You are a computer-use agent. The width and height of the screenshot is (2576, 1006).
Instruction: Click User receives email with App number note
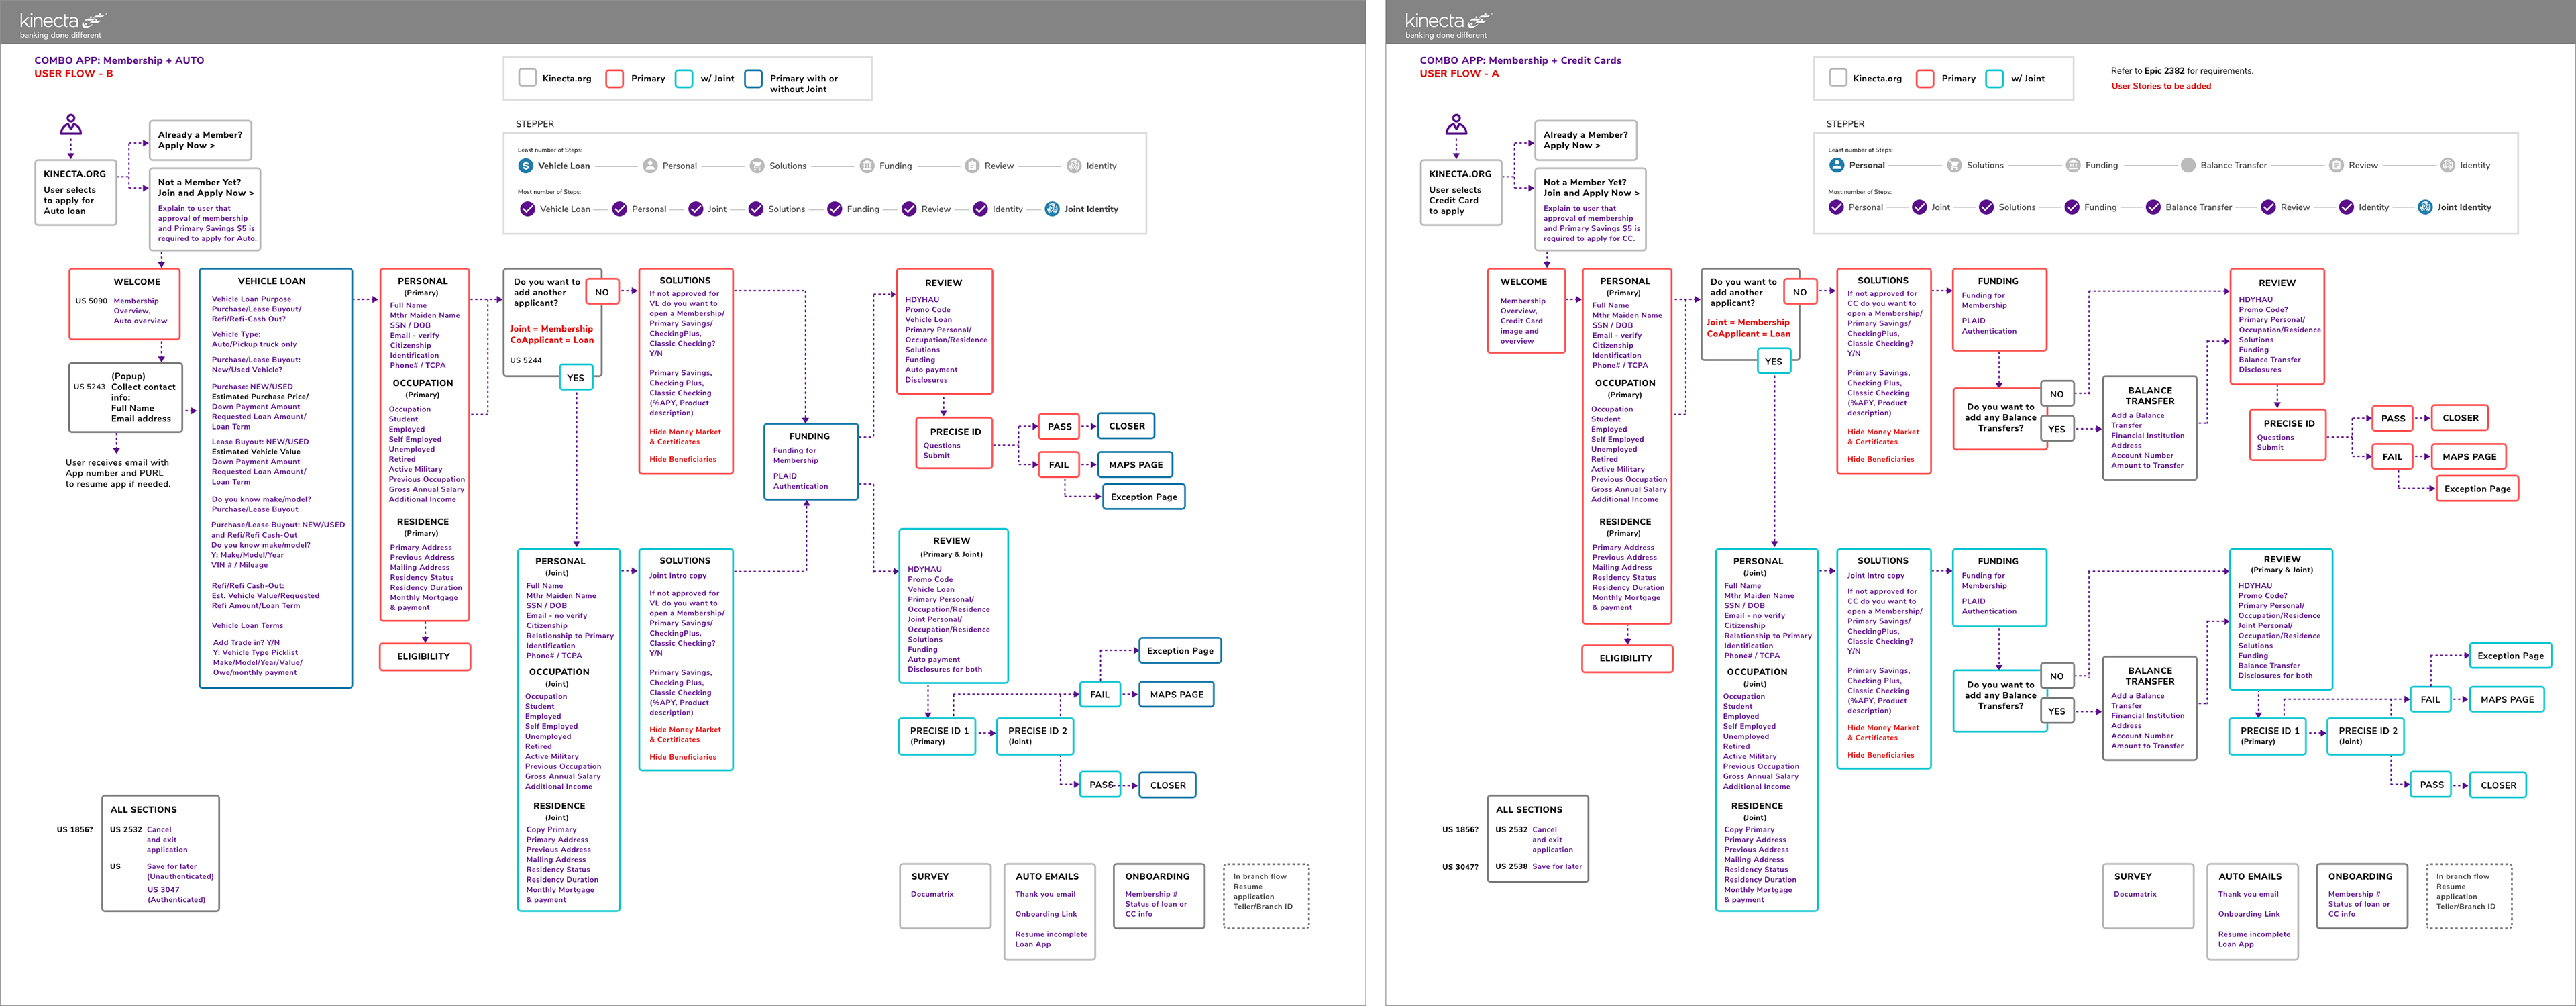coord(118,473)
